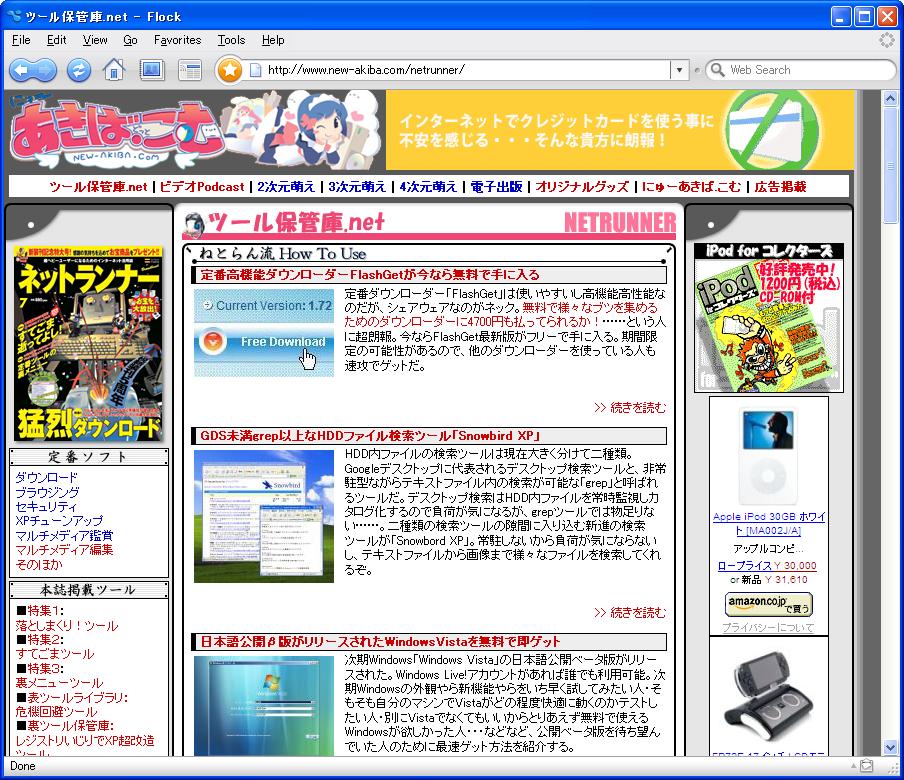This screenshot has height=780, width=904.
Task: Click the Windows Vista screenshot thumbnail
Action: coord(264,706)
